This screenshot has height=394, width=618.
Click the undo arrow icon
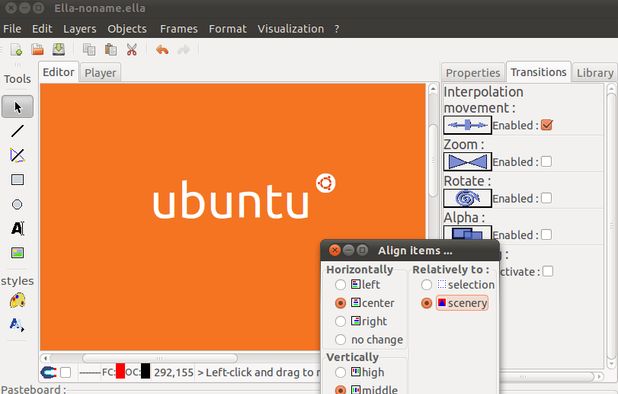coord(162,50)
